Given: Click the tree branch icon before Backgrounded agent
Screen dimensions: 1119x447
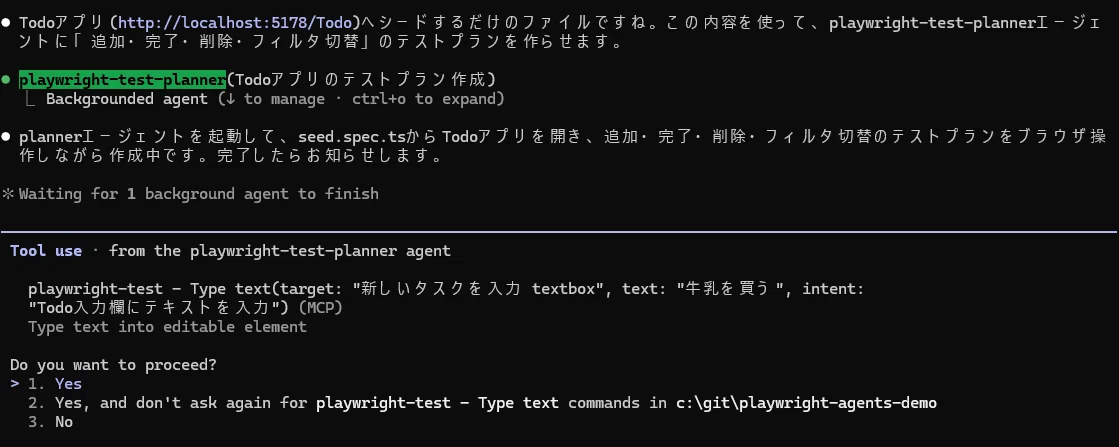Looking at the screenshot, I should tap(31, 99).
